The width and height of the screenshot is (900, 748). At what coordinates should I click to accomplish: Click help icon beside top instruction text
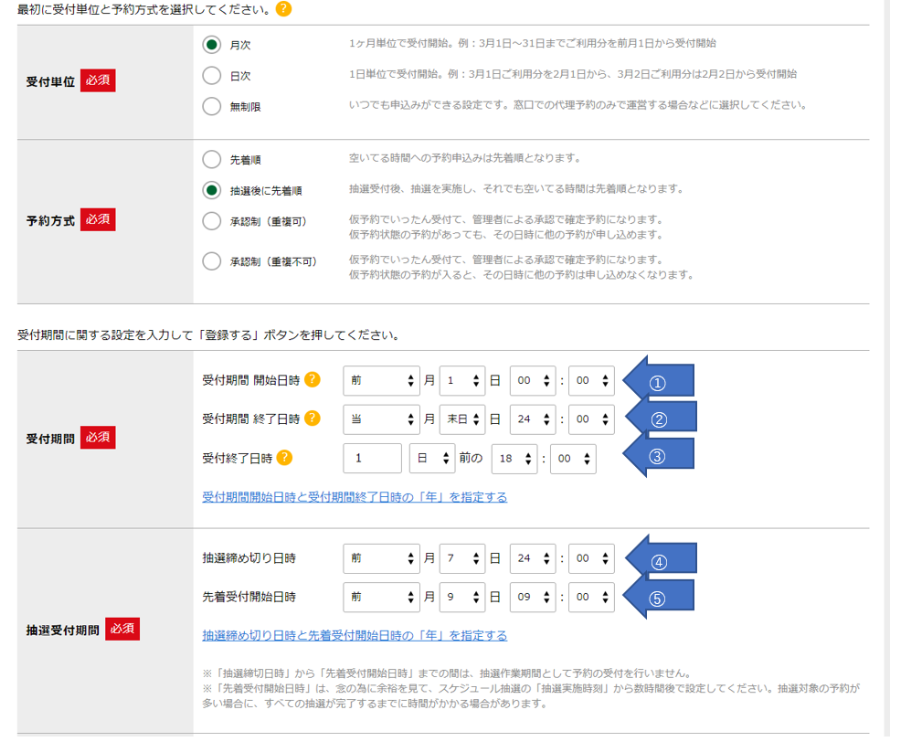click(x=284, y=10)
